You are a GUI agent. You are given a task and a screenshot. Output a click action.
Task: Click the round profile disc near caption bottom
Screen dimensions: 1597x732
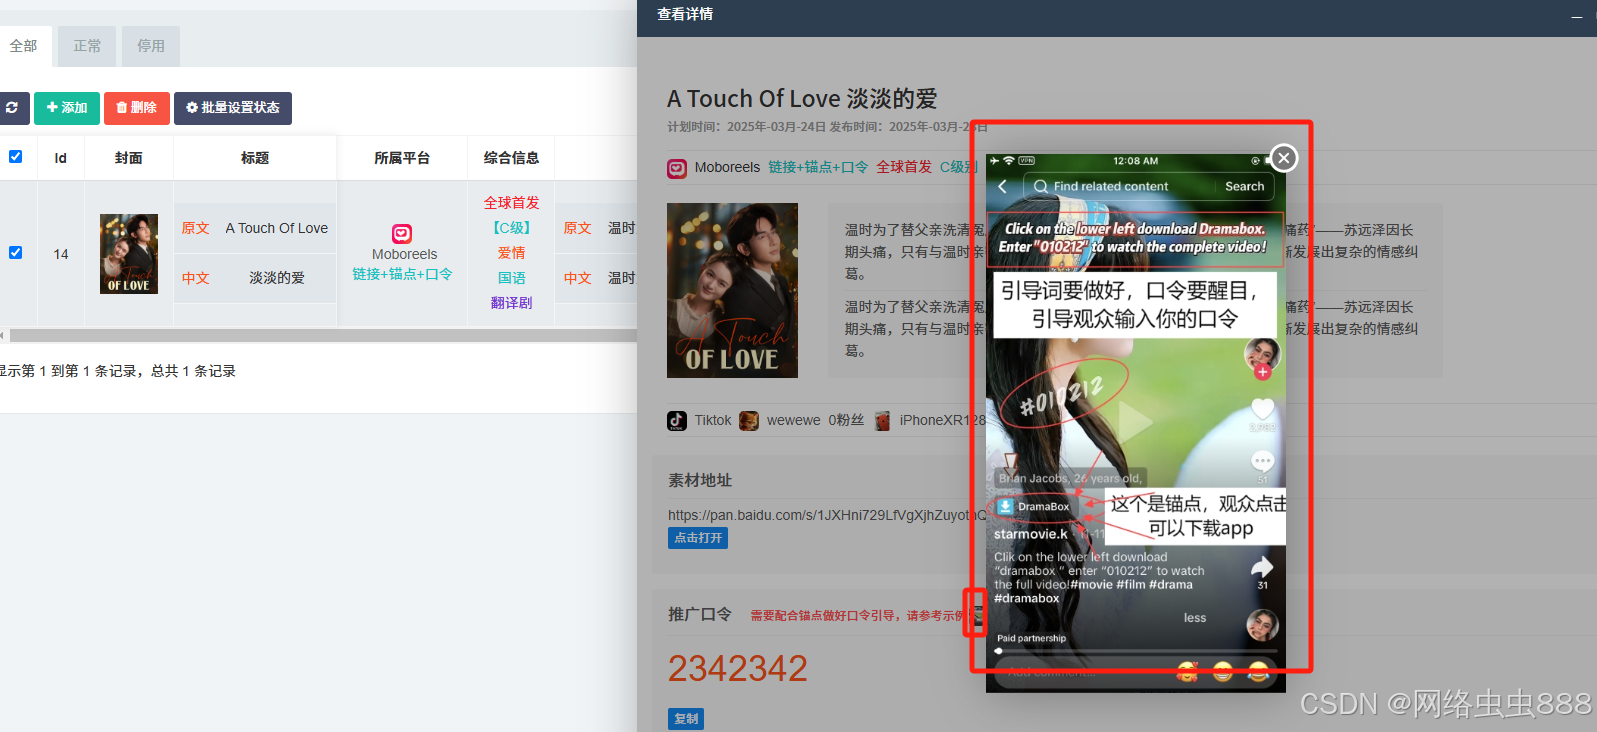(x=1262, y=626)
